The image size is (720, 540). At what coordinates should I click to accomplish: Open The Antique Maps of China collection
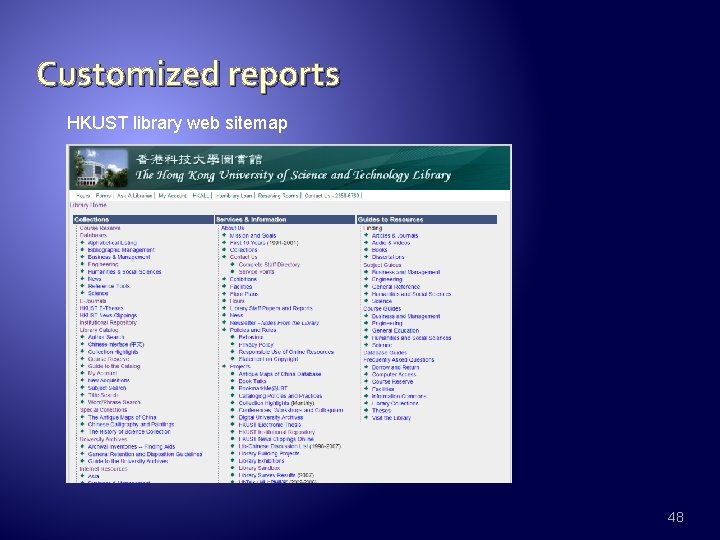tap(122, 417)
